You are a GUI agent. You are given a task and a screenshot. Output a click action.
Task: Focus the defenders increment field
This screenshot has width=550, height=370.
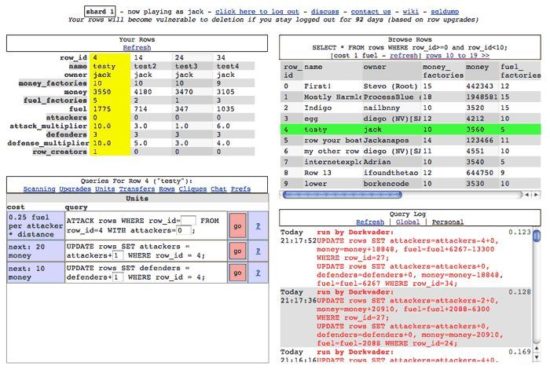coord(118,277)
